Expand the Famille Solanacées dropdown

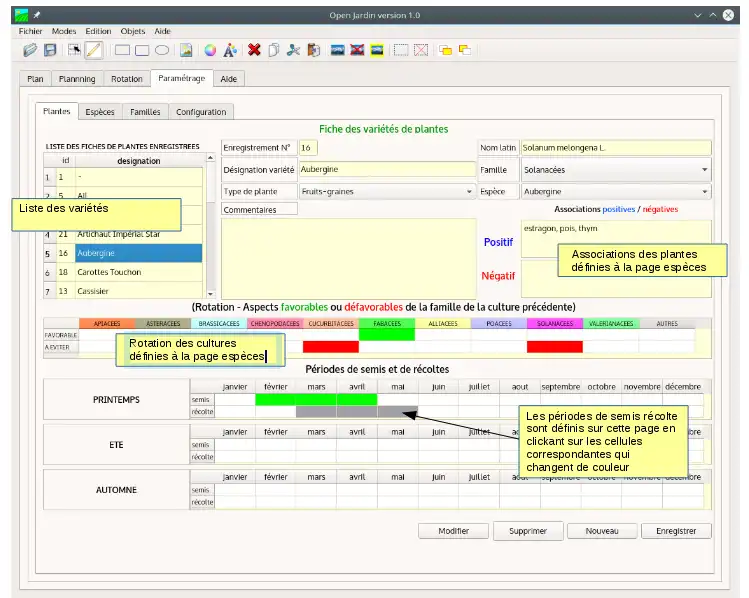(615, 170)
